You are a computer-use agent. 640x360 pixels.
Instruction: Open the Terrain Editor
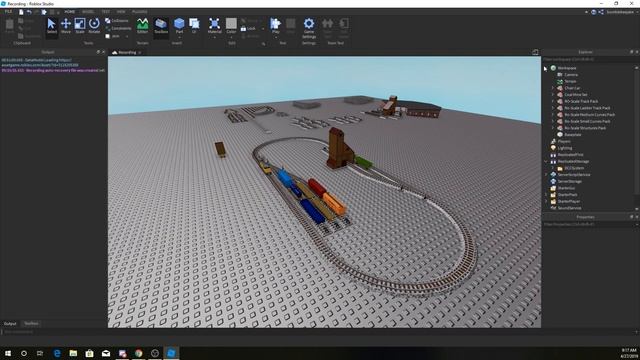click(142, 26)
